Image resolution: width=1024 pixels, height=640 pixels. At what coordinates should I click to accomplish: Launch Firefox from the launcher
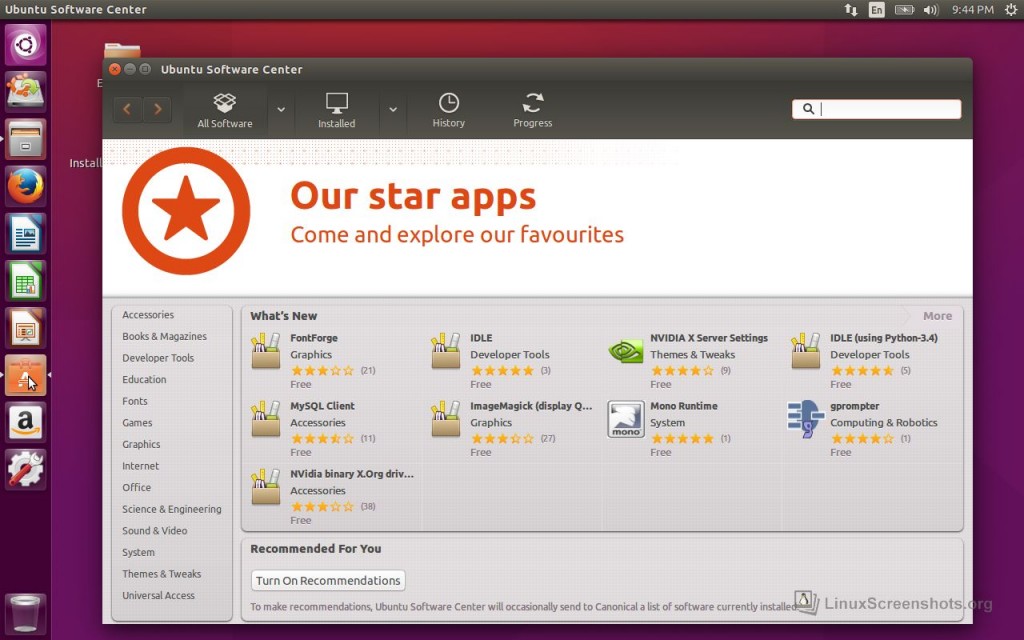[25, 186]
